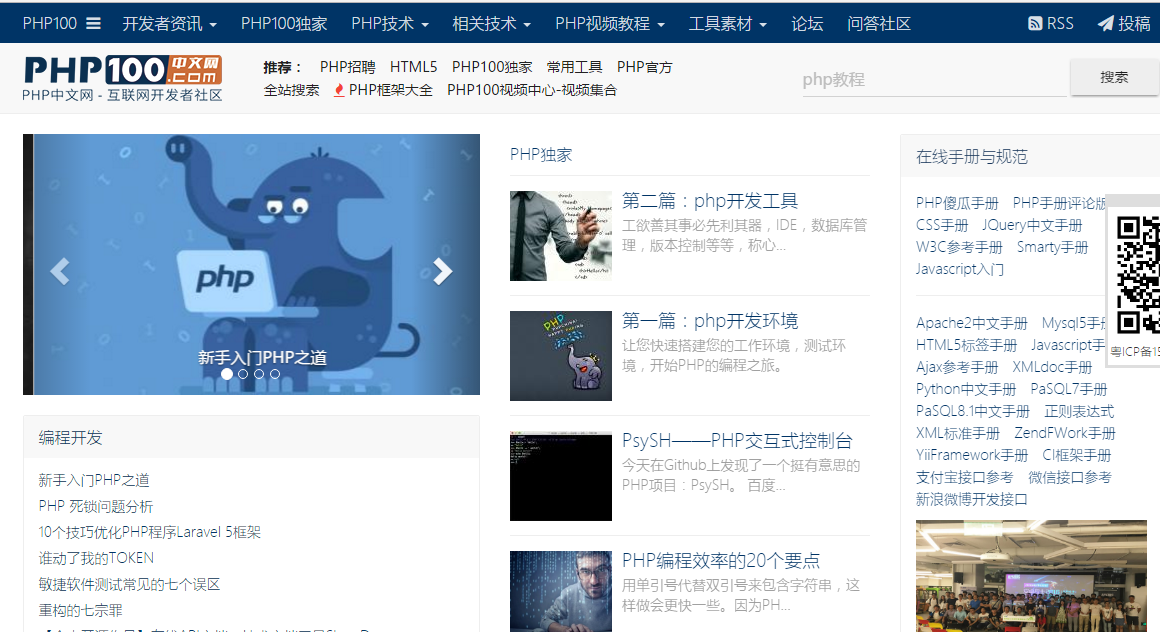The width and height of the screenshot is (1160, 632).
Task: Open the 常用工具 link
Action: (x=575, y=67)
